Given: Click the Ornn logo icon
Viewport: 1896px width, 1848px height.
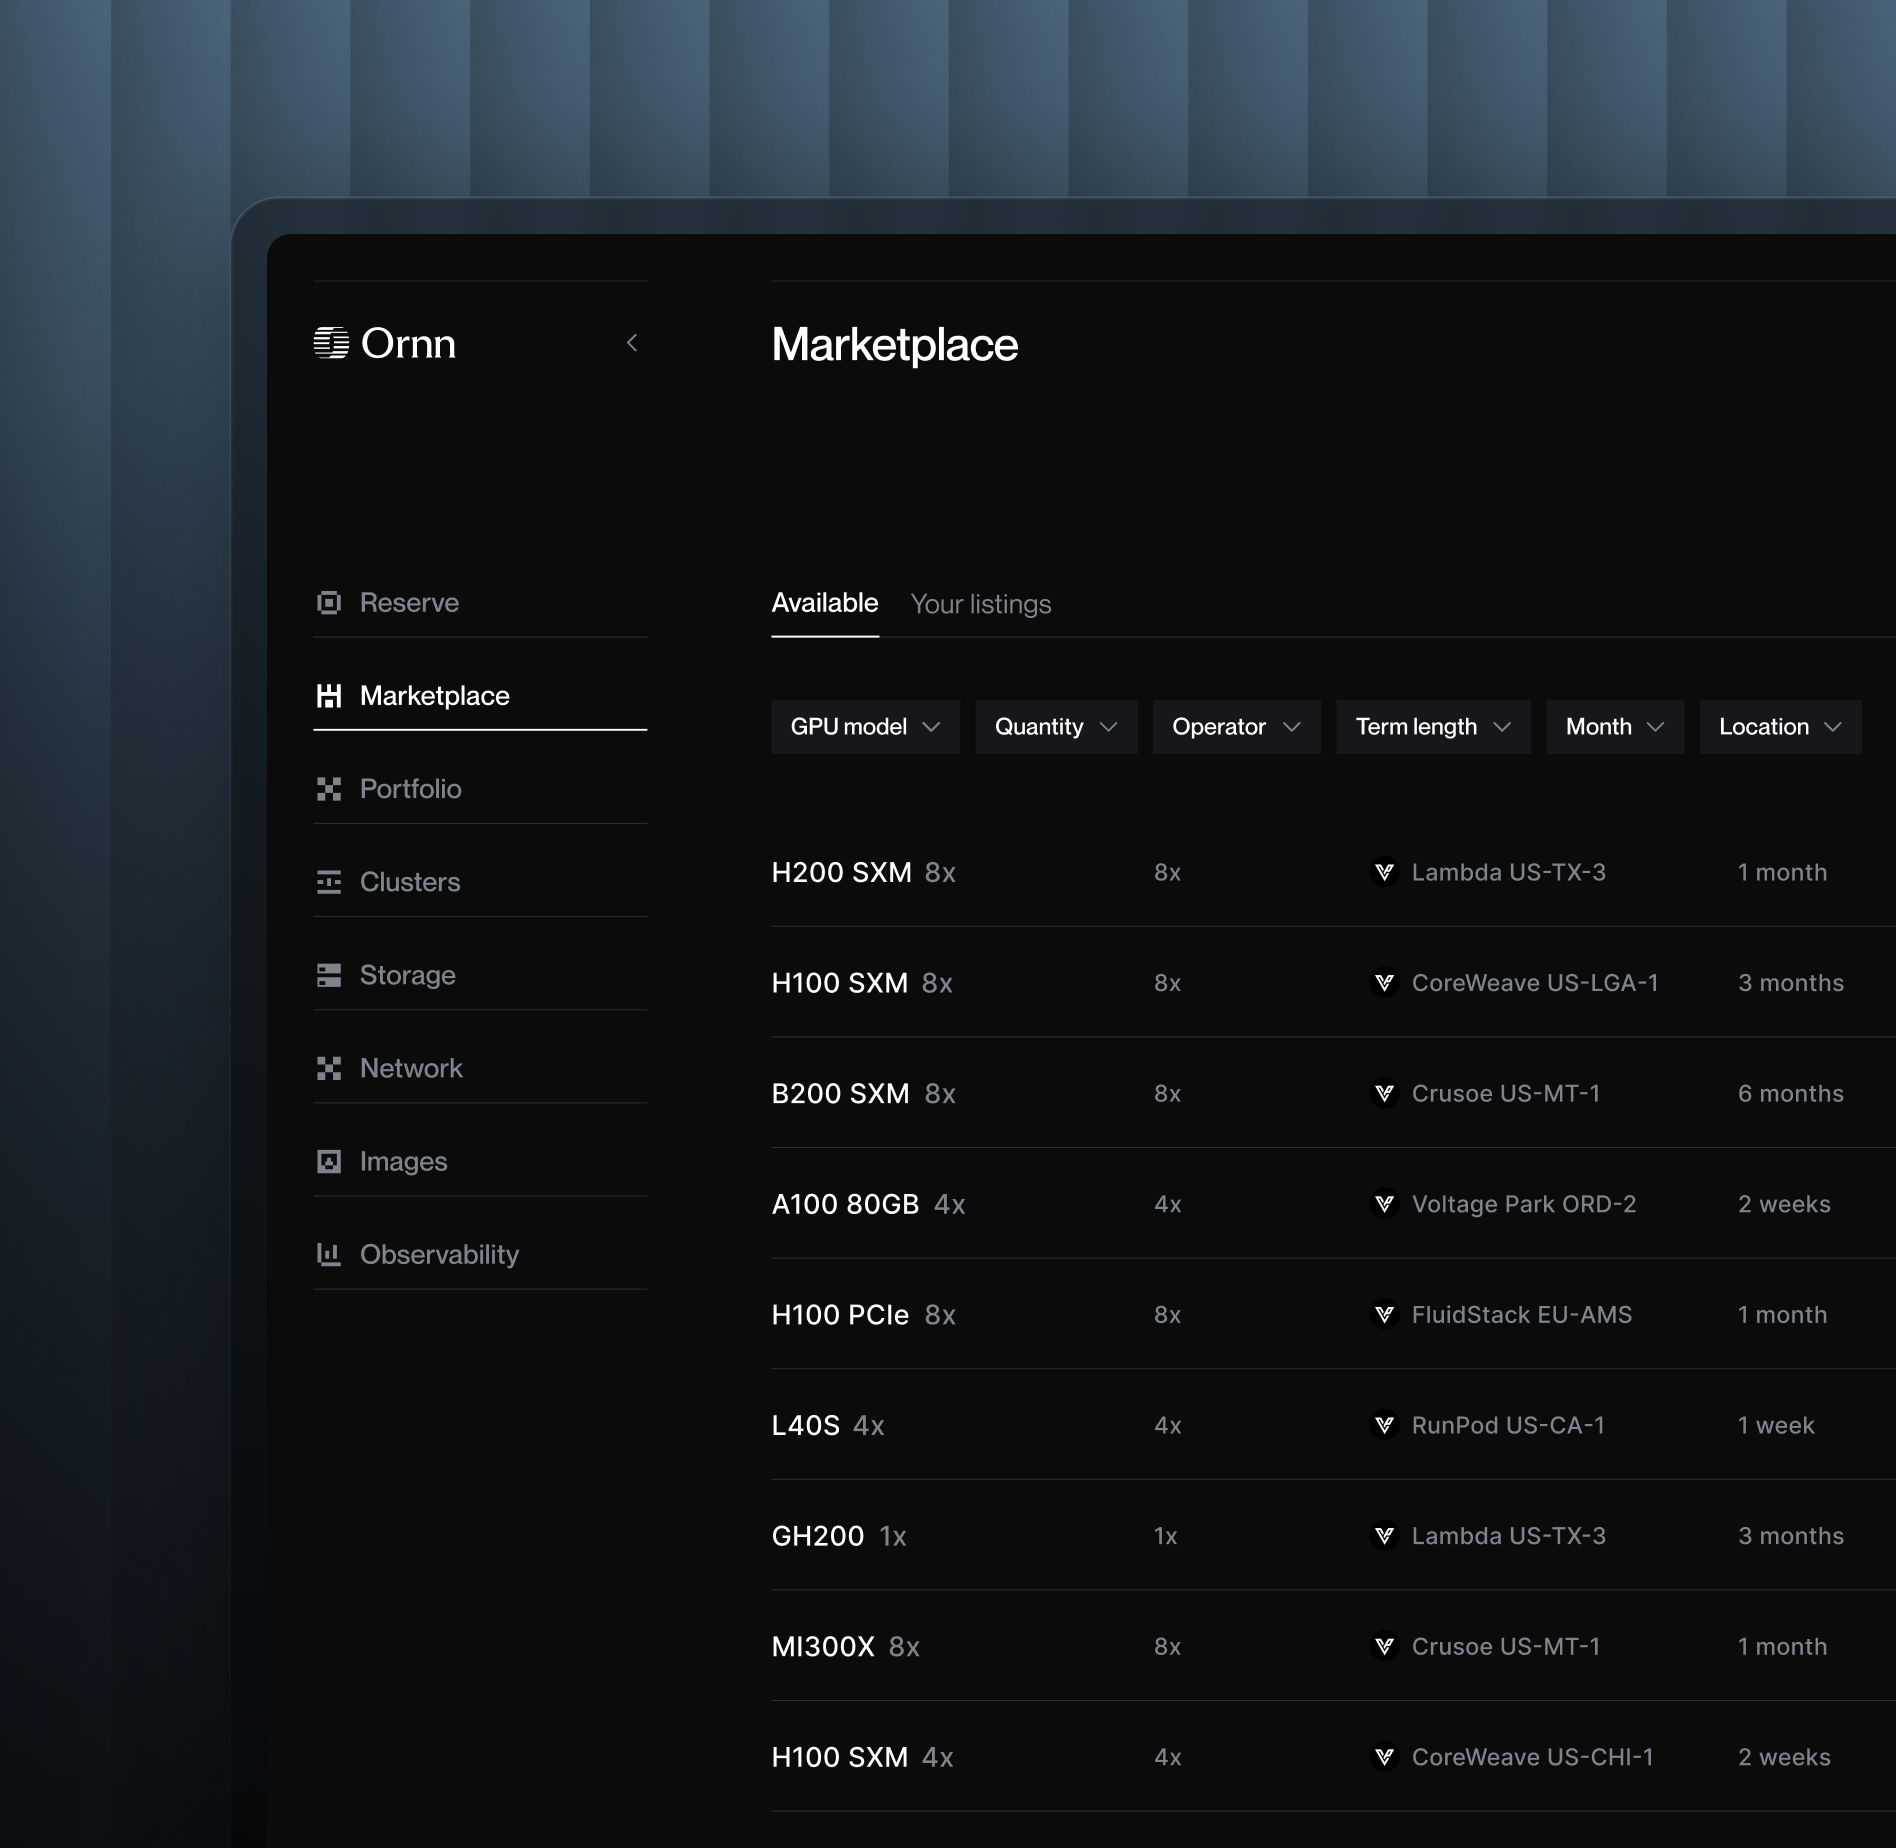Looking at the screenshot, I should pyautogui.click(x=331, y=343).
